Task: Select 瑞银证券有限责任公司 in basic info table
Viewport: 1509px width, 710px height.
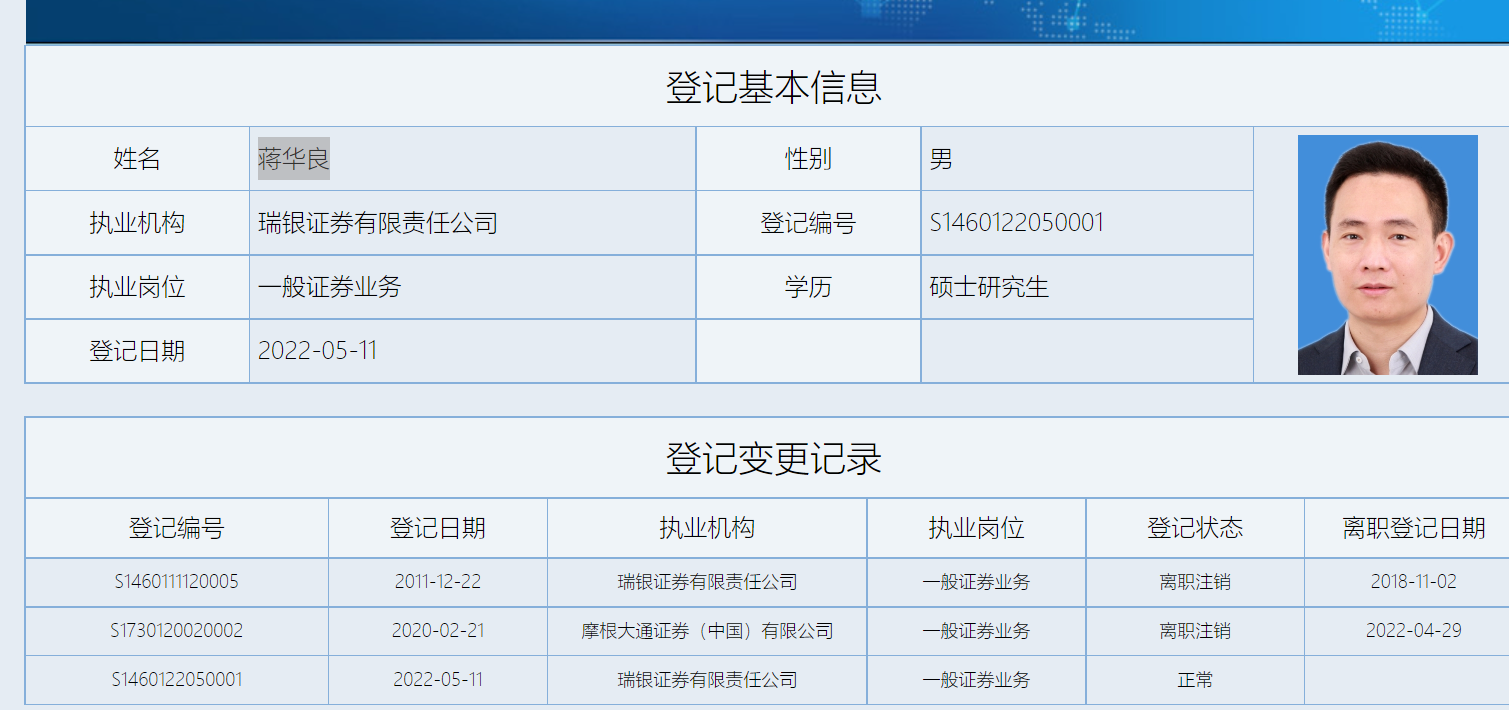Action: click(x=378, y=222)
